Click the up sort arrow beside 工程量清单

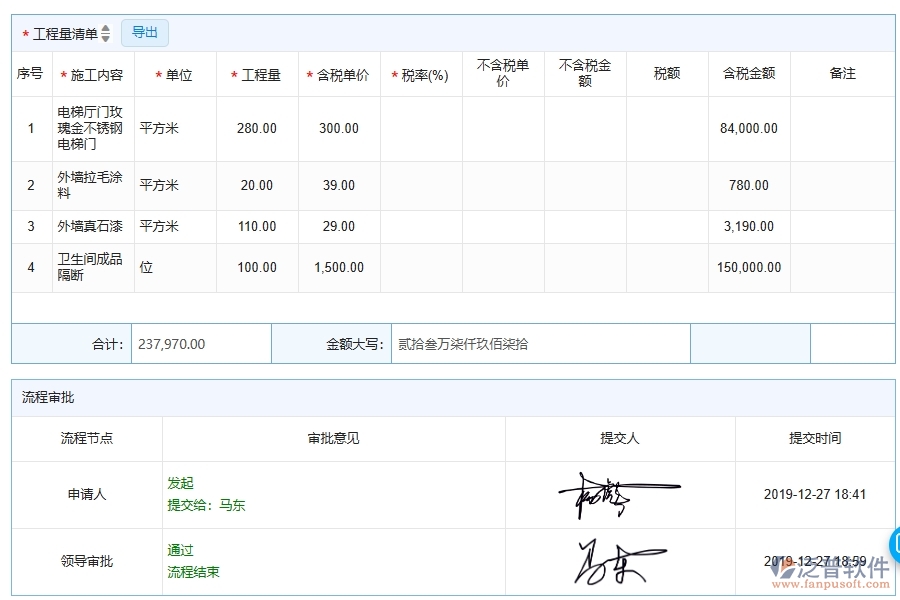pos(105,28)
